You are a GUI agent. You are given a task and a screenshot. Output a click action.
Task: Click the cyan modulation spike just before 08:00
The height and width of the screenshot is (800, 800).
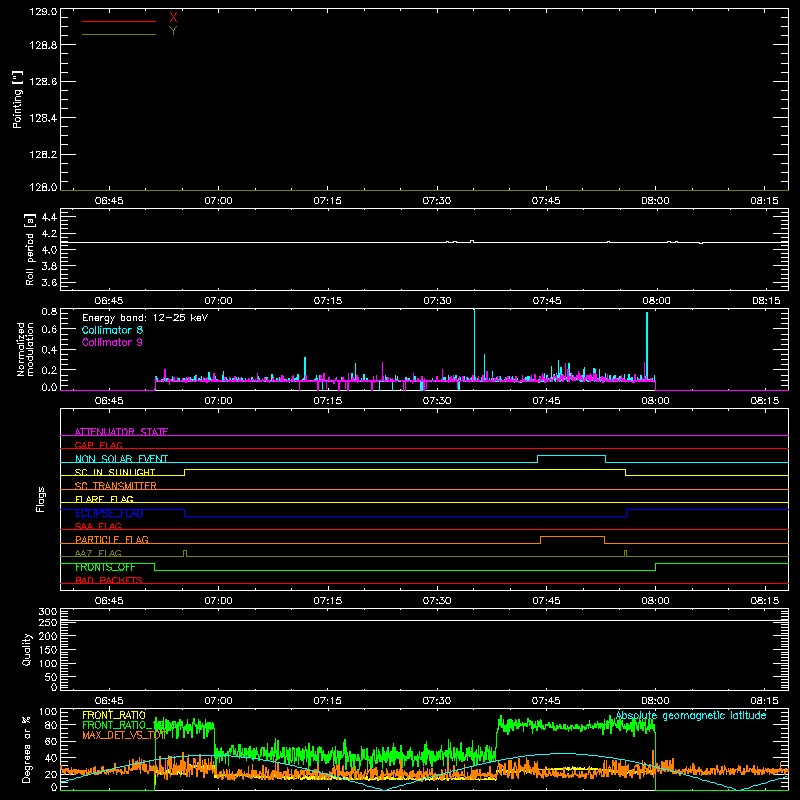click(647, 346)
